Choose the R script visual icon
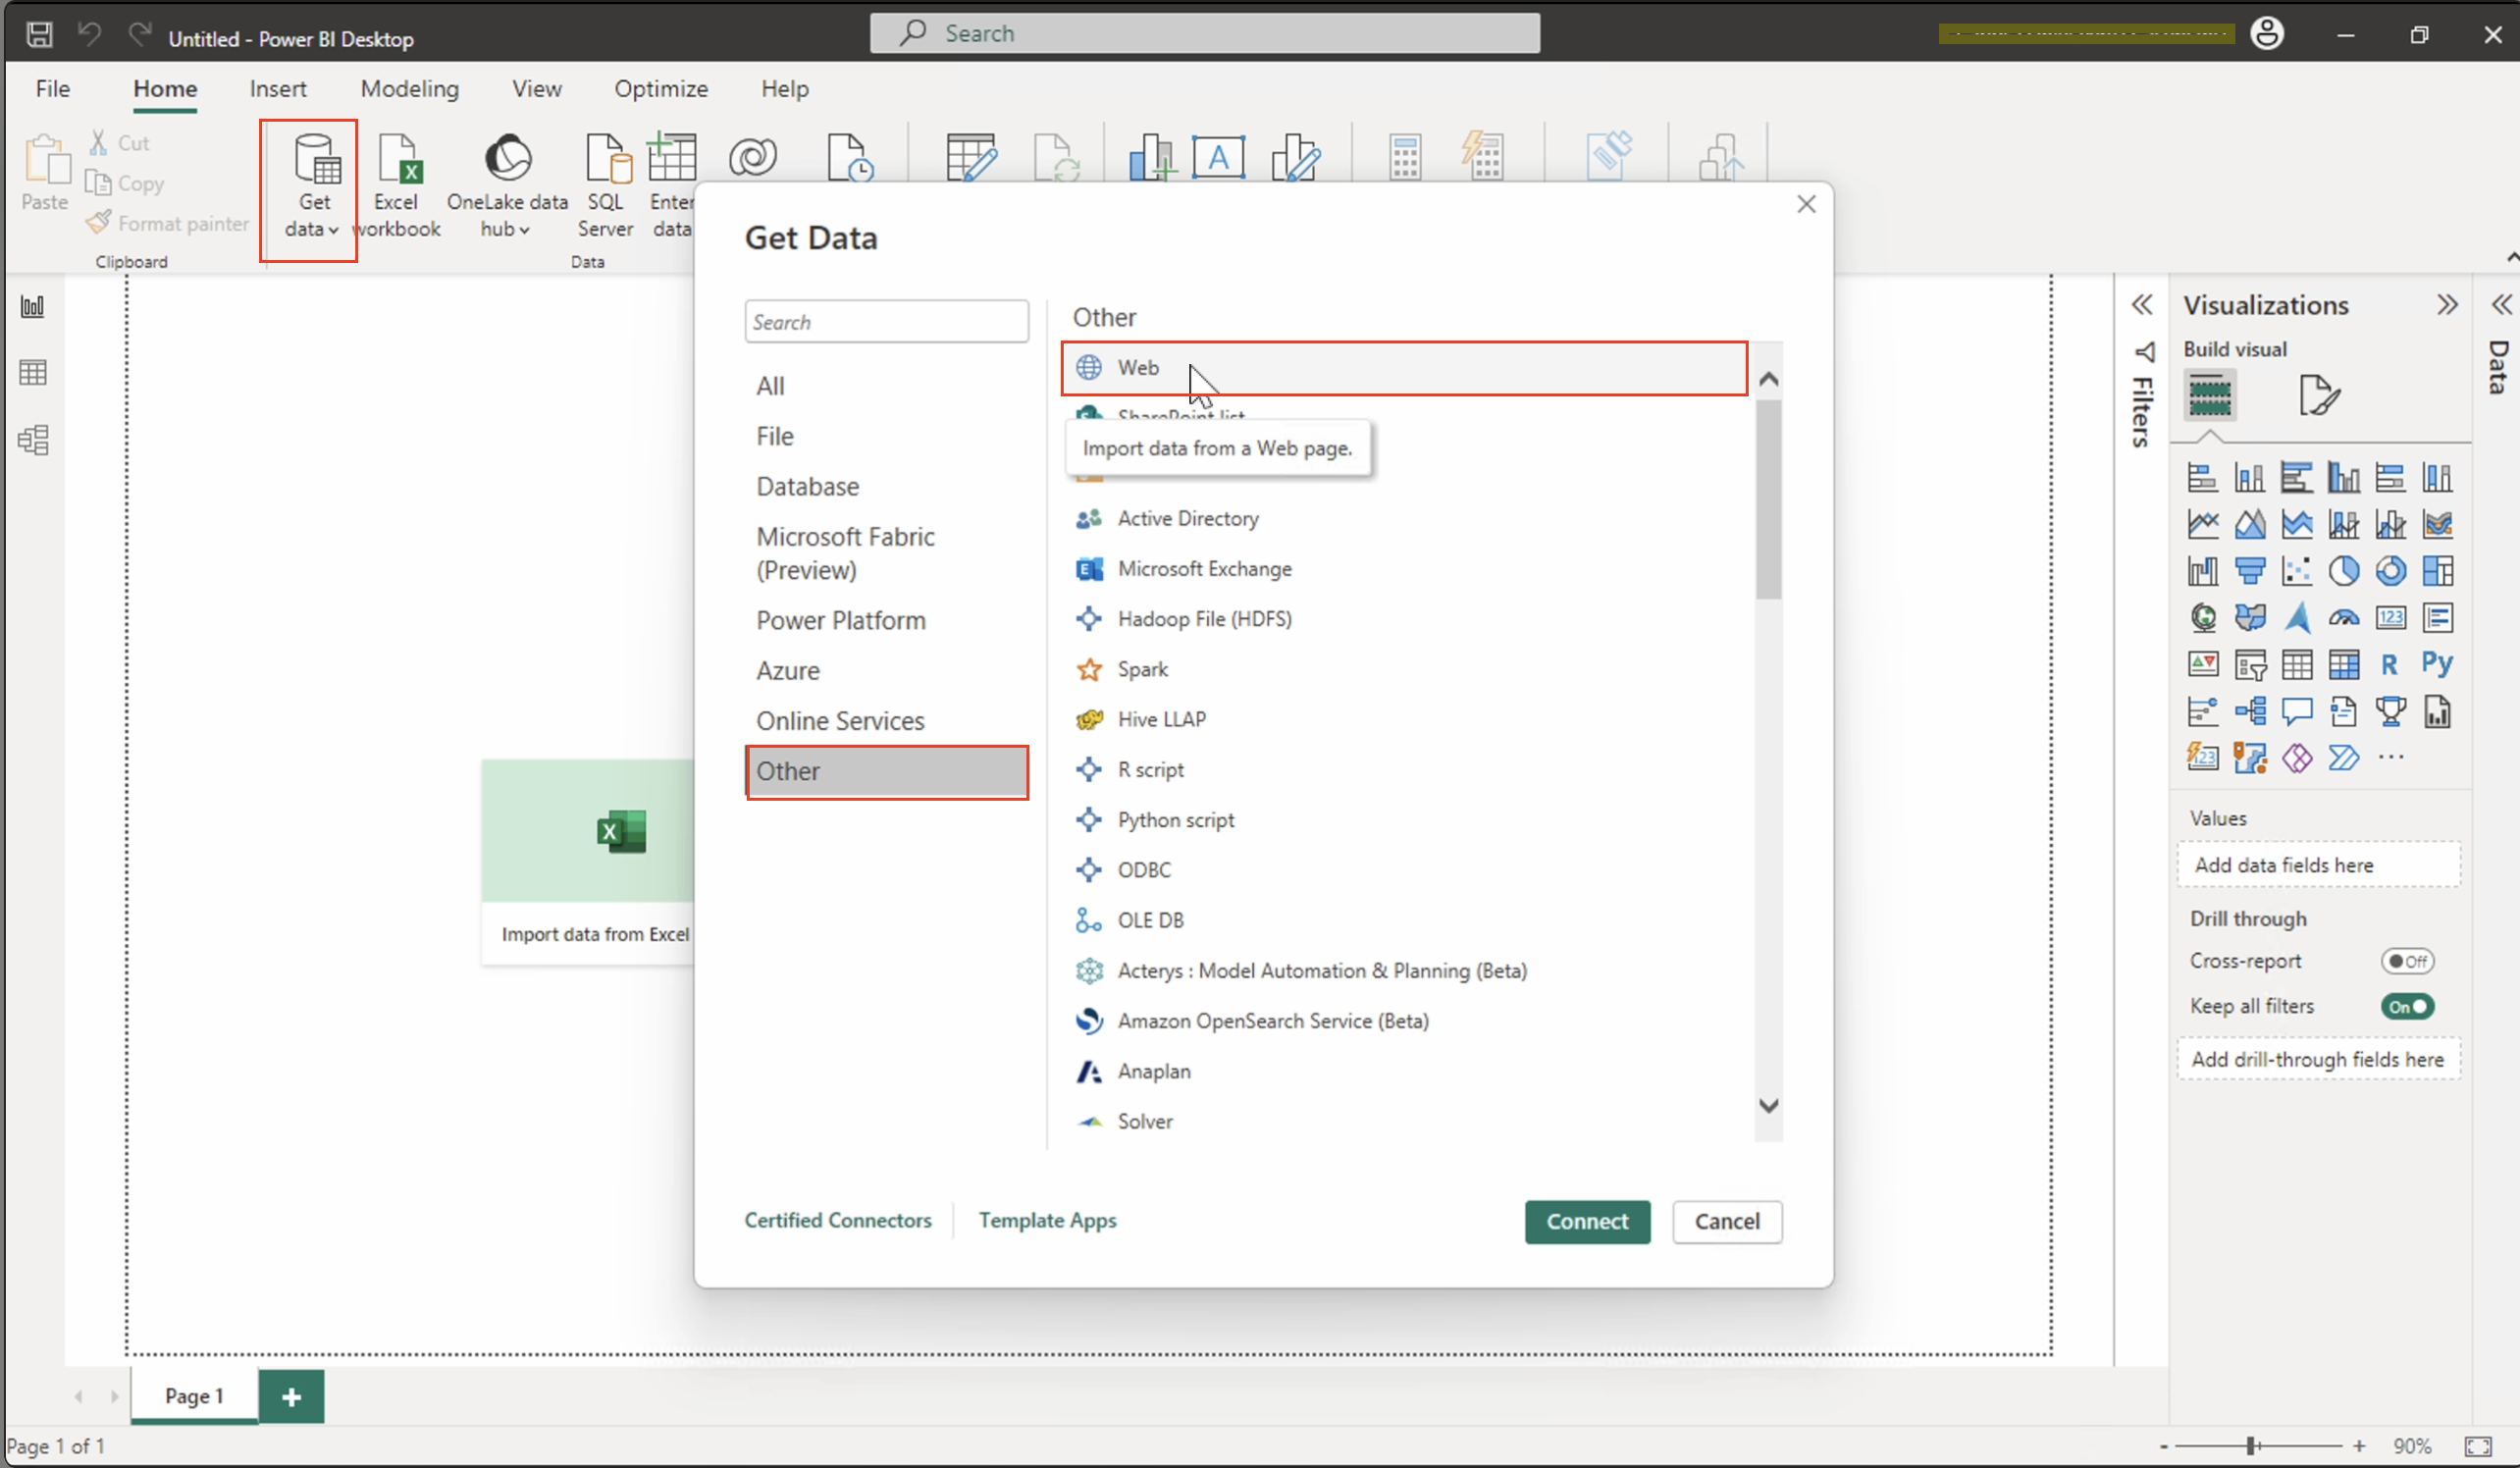 click(2390, 664)
